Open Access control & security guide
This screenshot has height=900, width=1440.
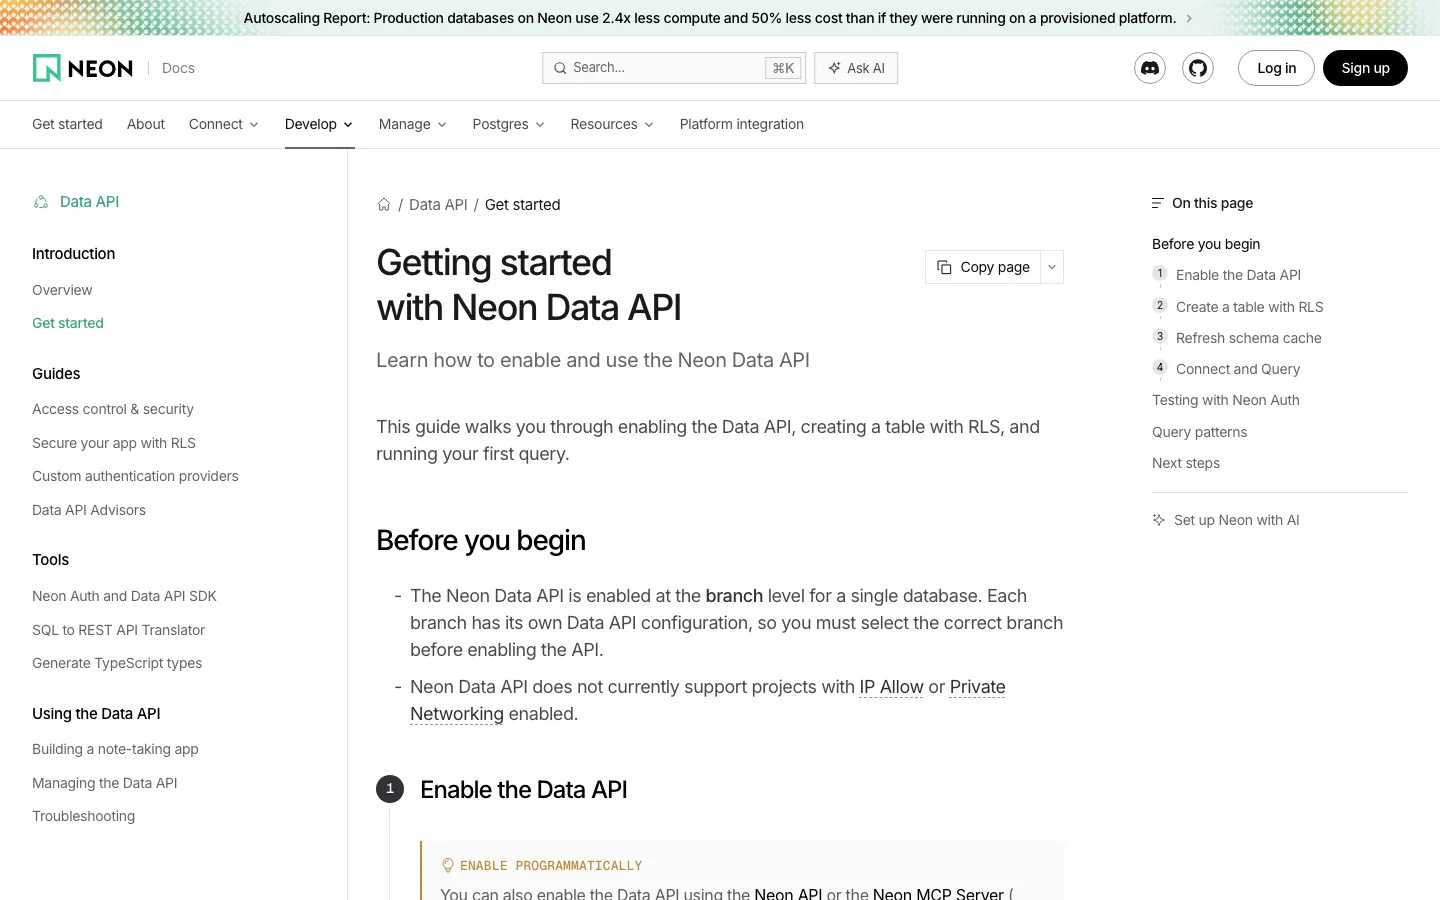click(x=113, y=409)
